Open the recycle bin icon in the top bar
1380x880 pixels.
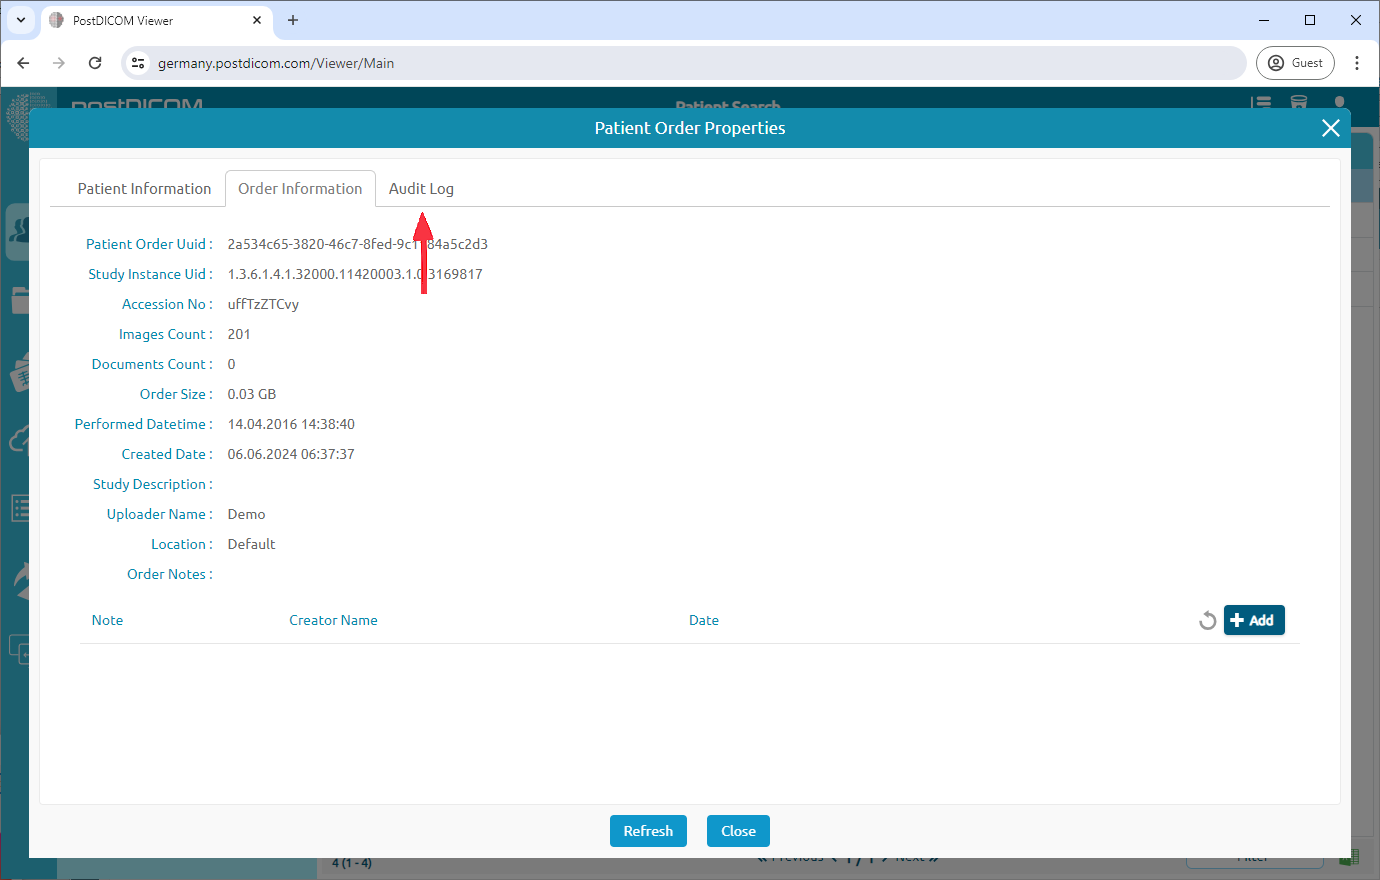pos(1299,103)
